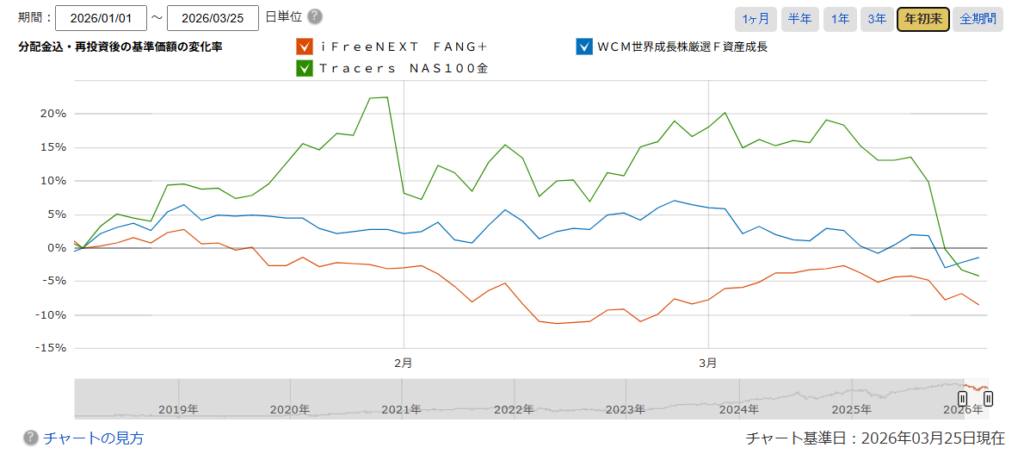Screen dimensions: 1024x460
Task: Toggle the WCM世界成長株厳選F資産成長 checkbox
Action: (584, 46)
